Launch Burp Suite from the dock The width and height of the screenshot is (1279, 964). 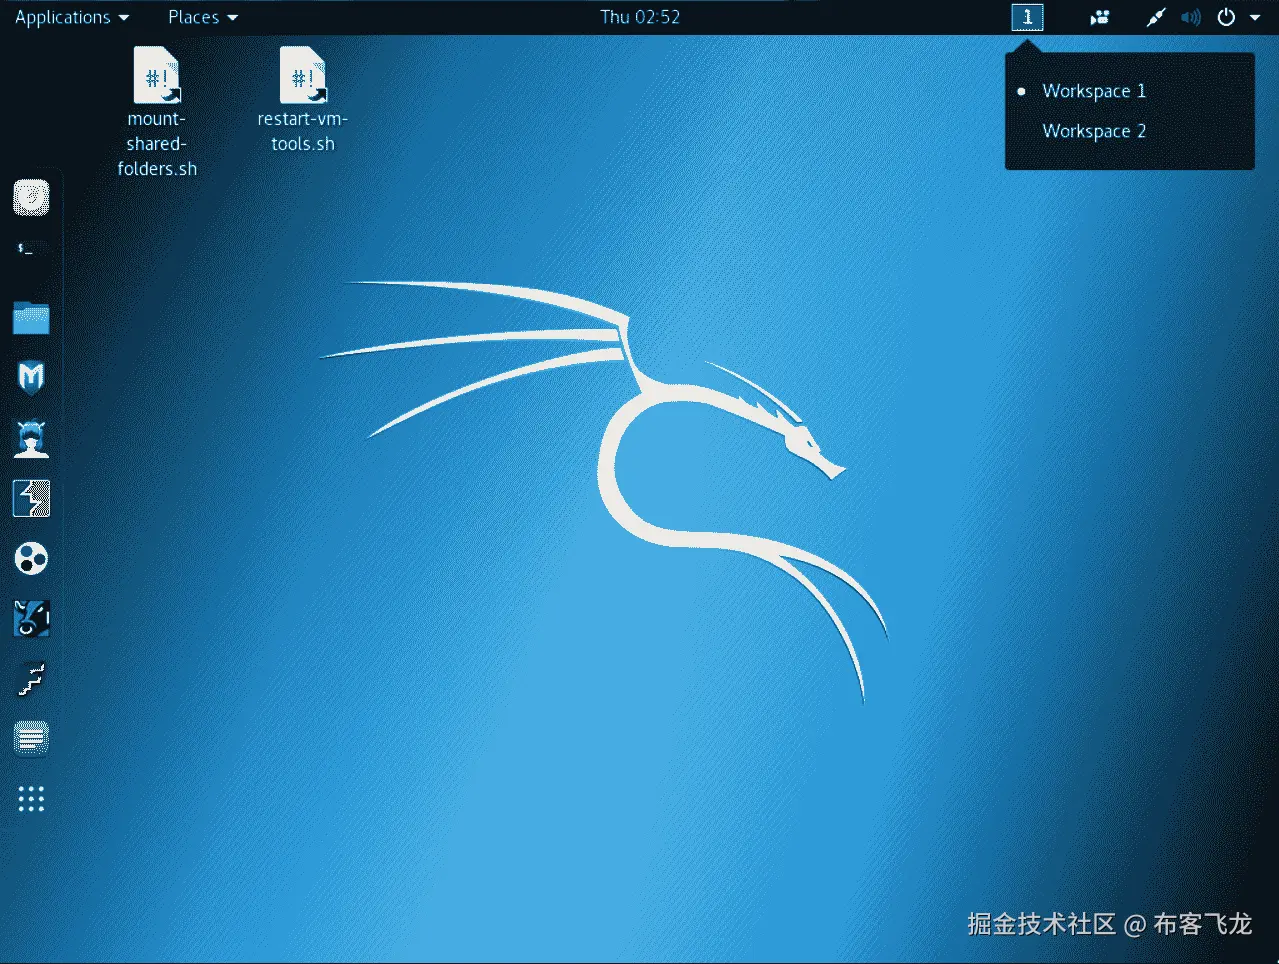pyautogui.click(x=31, y=498)
